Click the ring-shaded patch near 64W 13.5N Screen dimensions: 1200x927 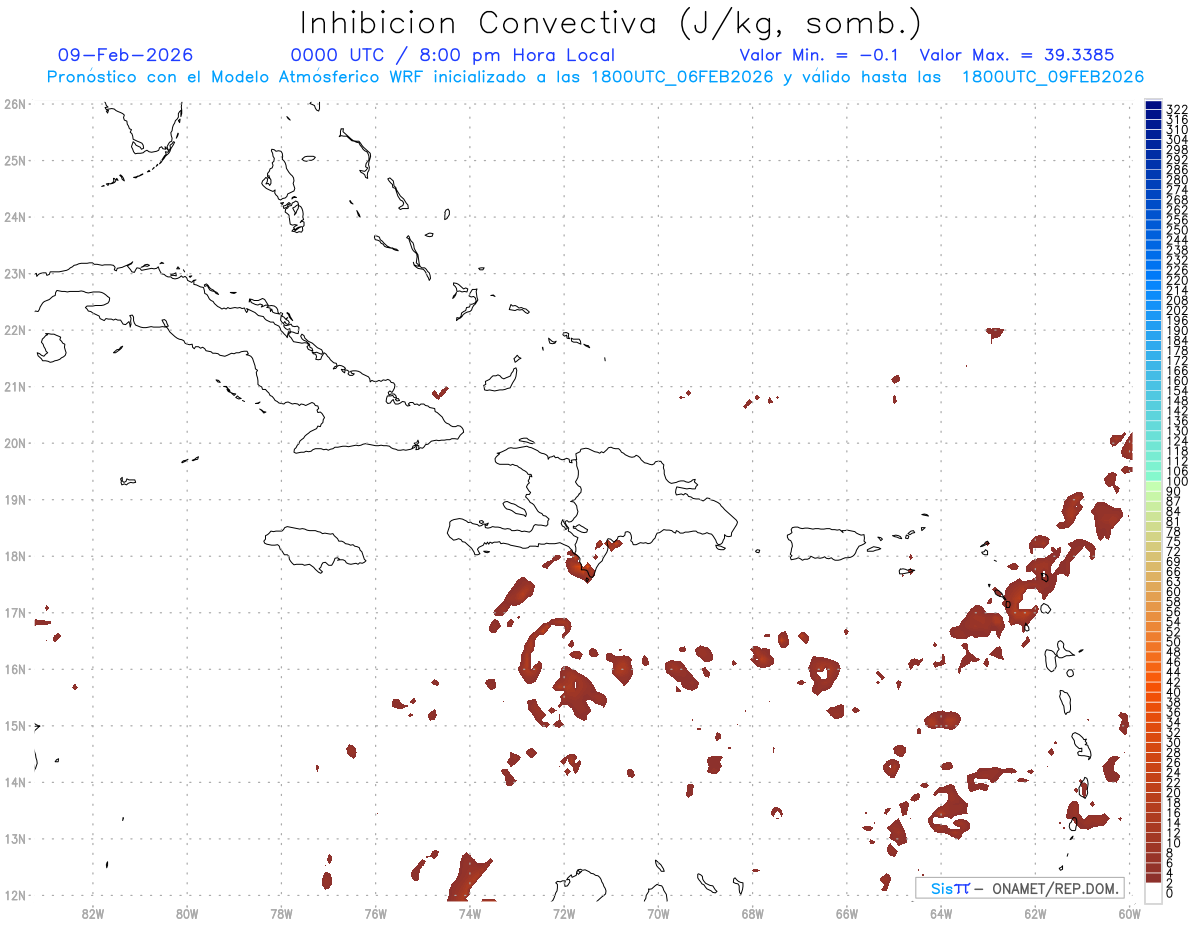pos(948,811)
